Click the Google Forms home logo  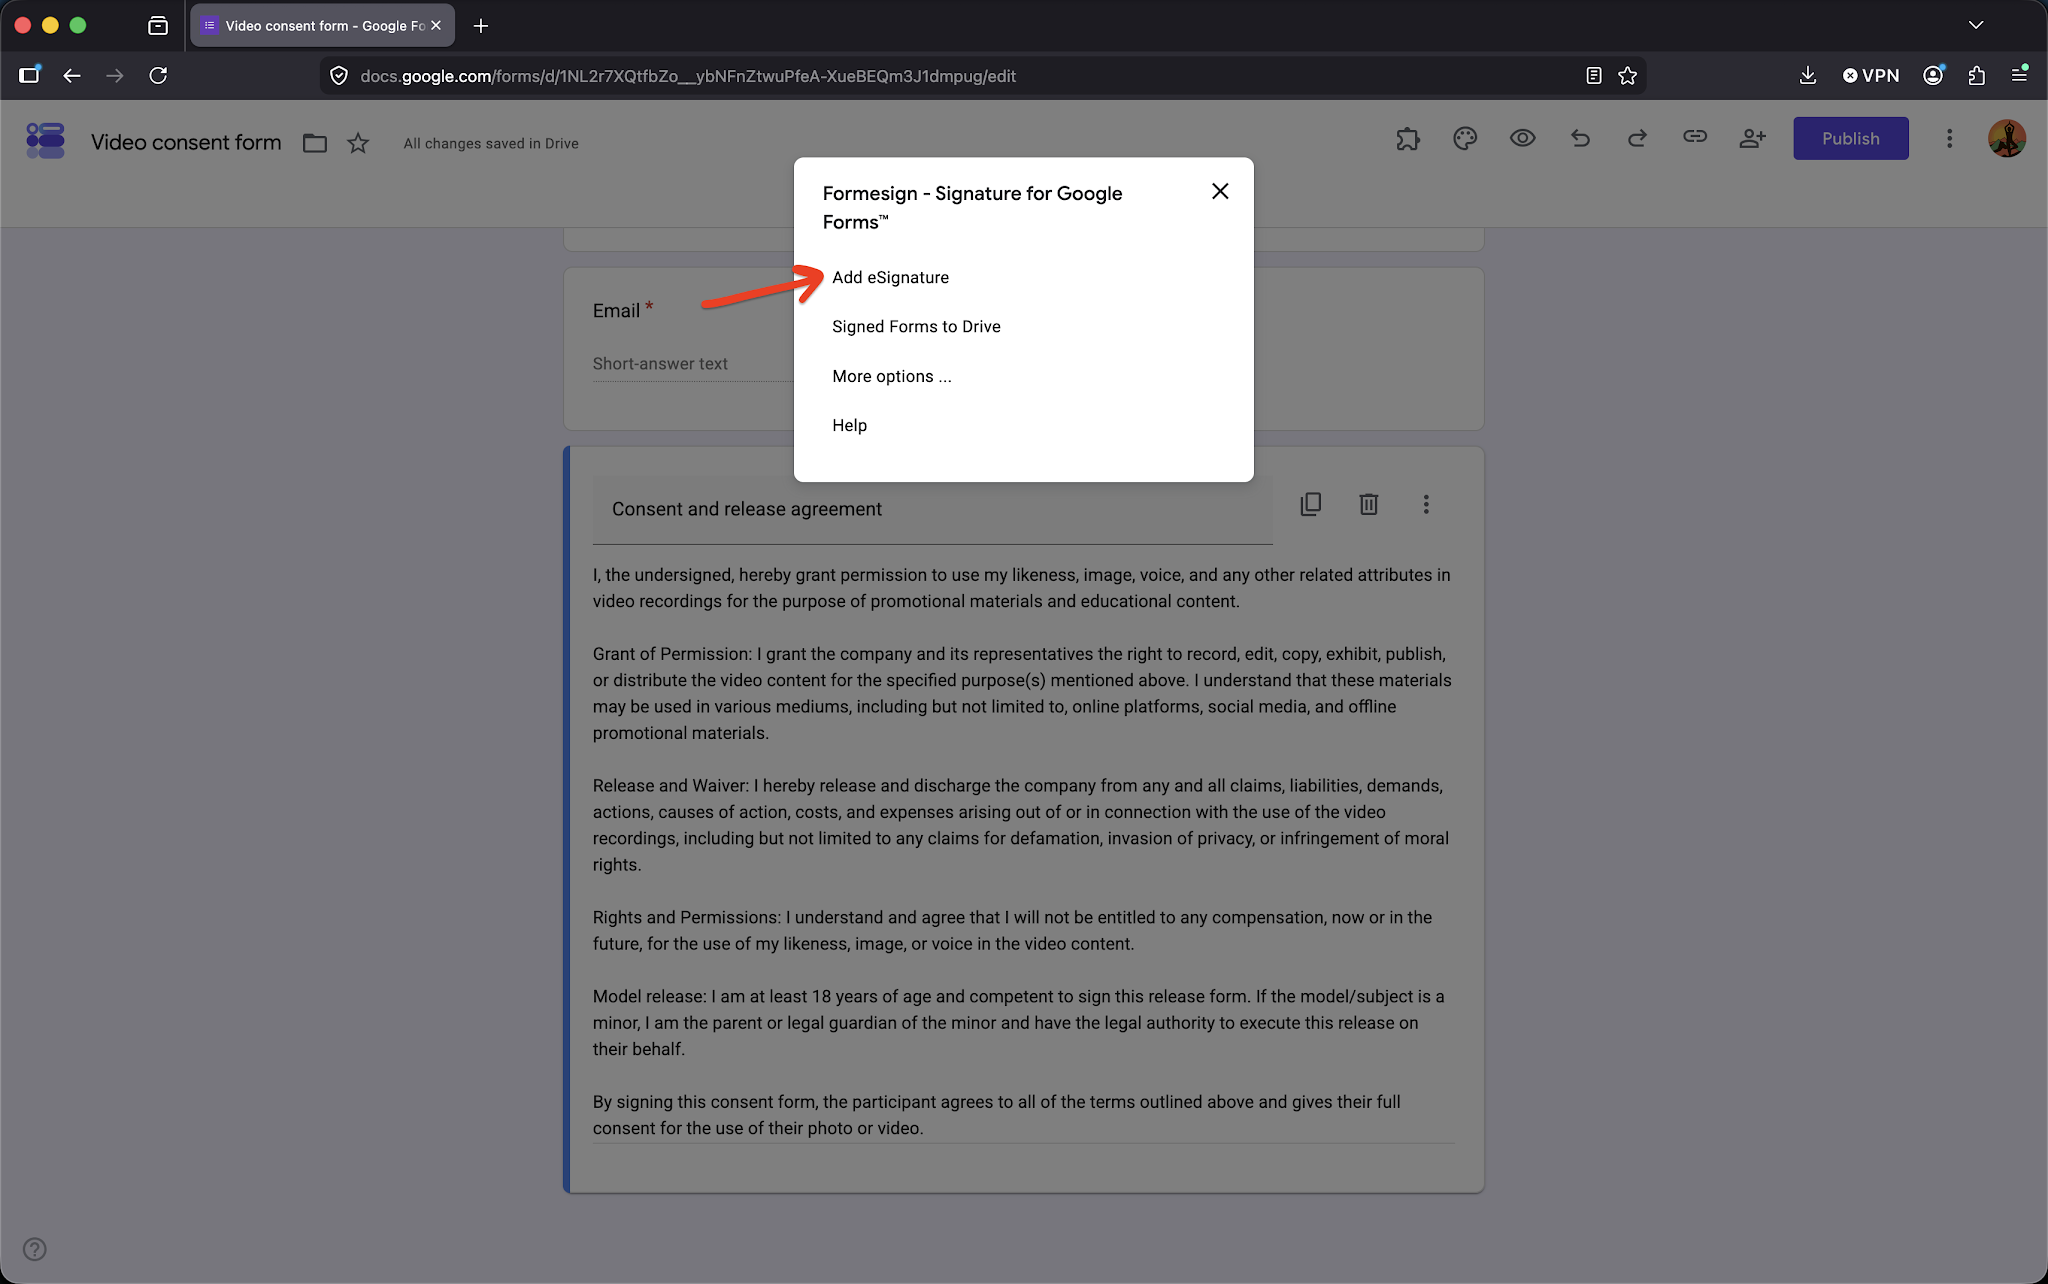pos(45,140)
